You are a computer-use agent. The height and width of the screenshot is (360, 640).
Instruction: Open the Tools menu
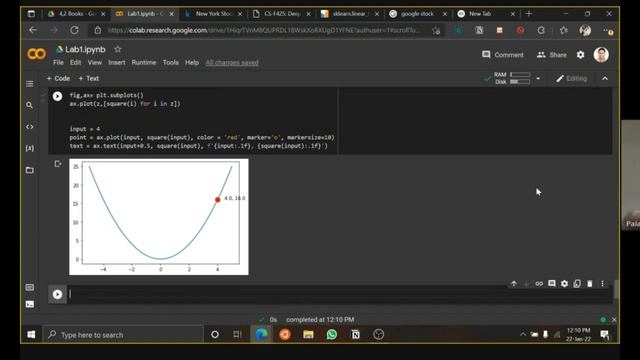pos(171,62)
